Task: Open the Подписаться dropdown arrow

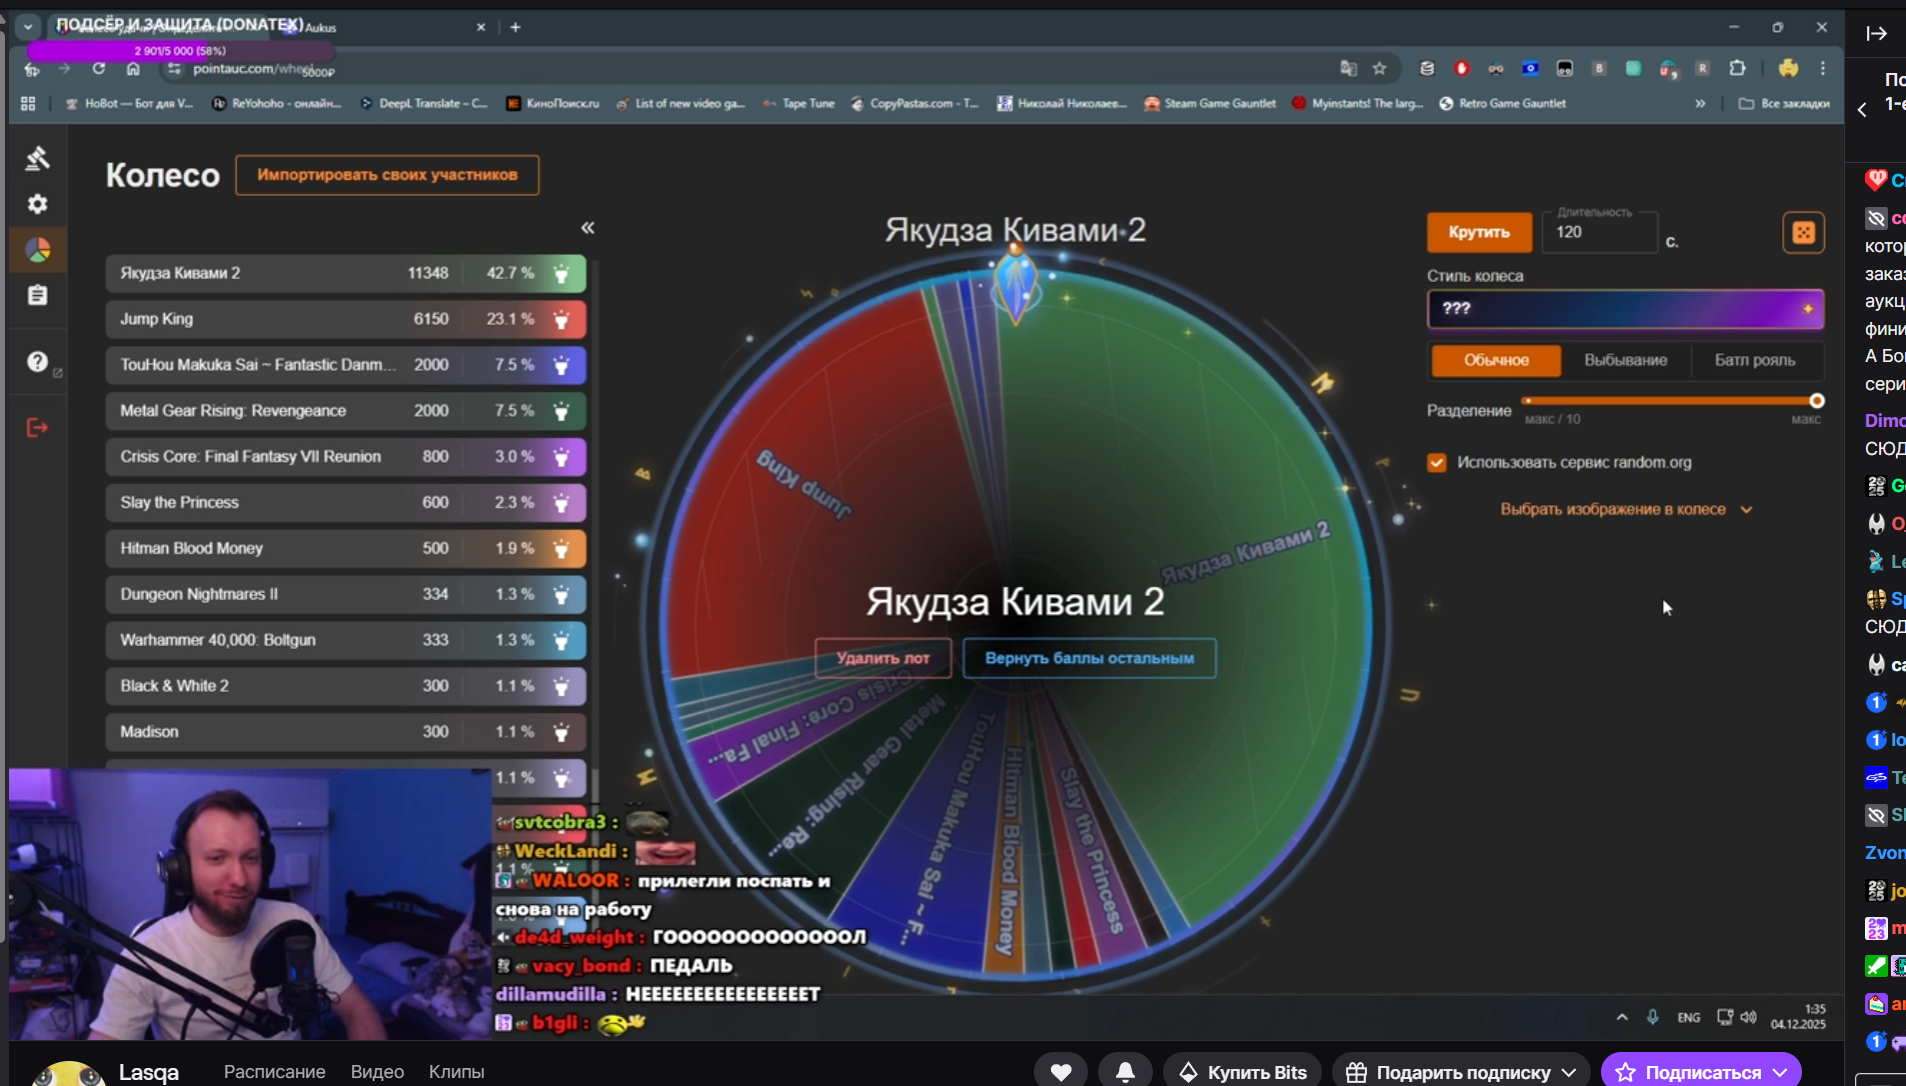Action: [x=1780, y=1072]
